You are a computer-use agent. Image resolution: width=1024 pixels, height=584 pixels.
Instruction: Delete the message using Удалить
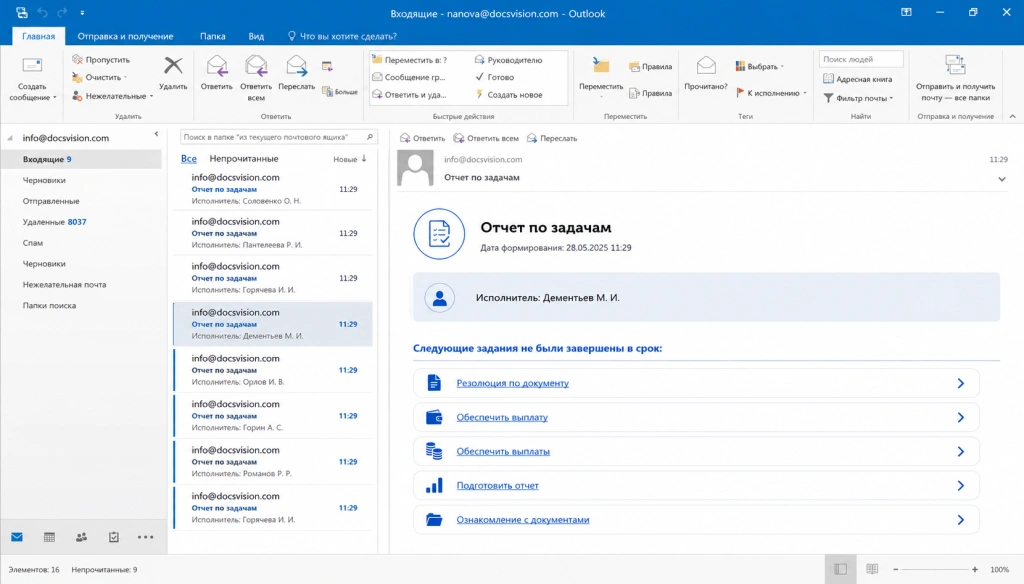[173, 73]
